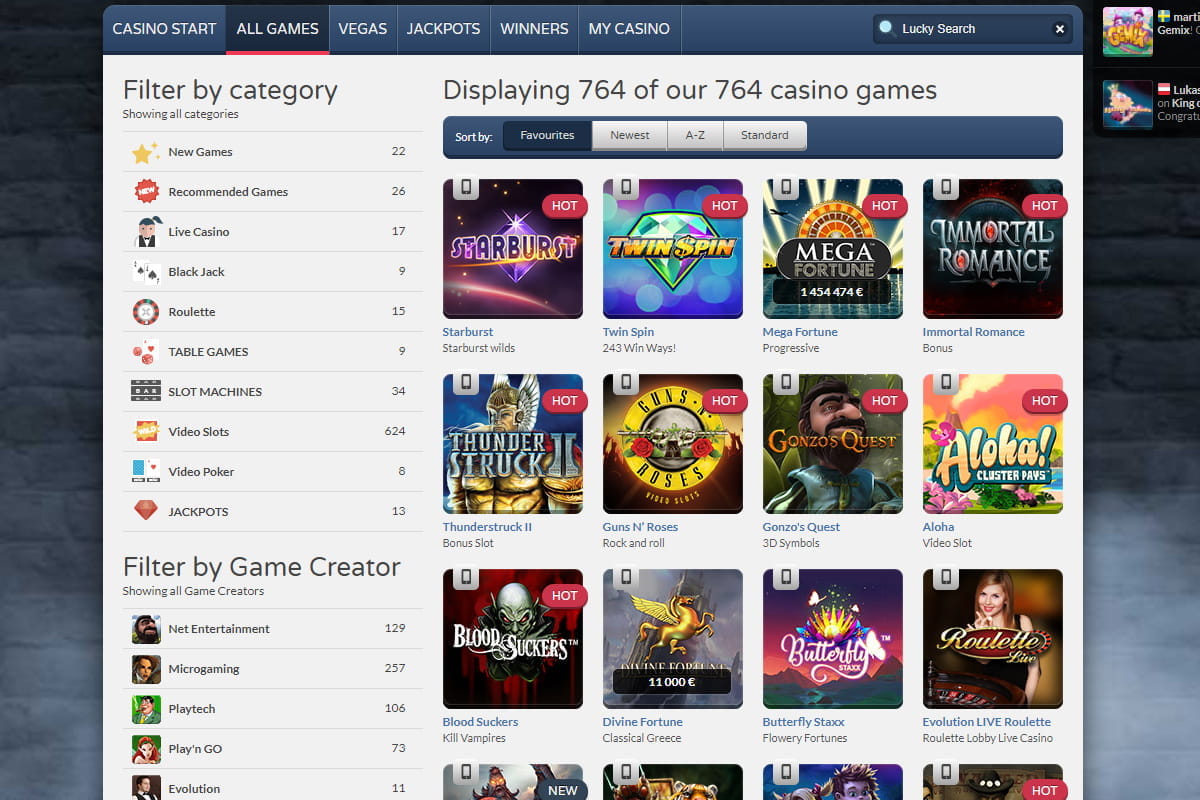
Task: Launch the Roulette Live game thumbnail
Action: pos(993,639)
